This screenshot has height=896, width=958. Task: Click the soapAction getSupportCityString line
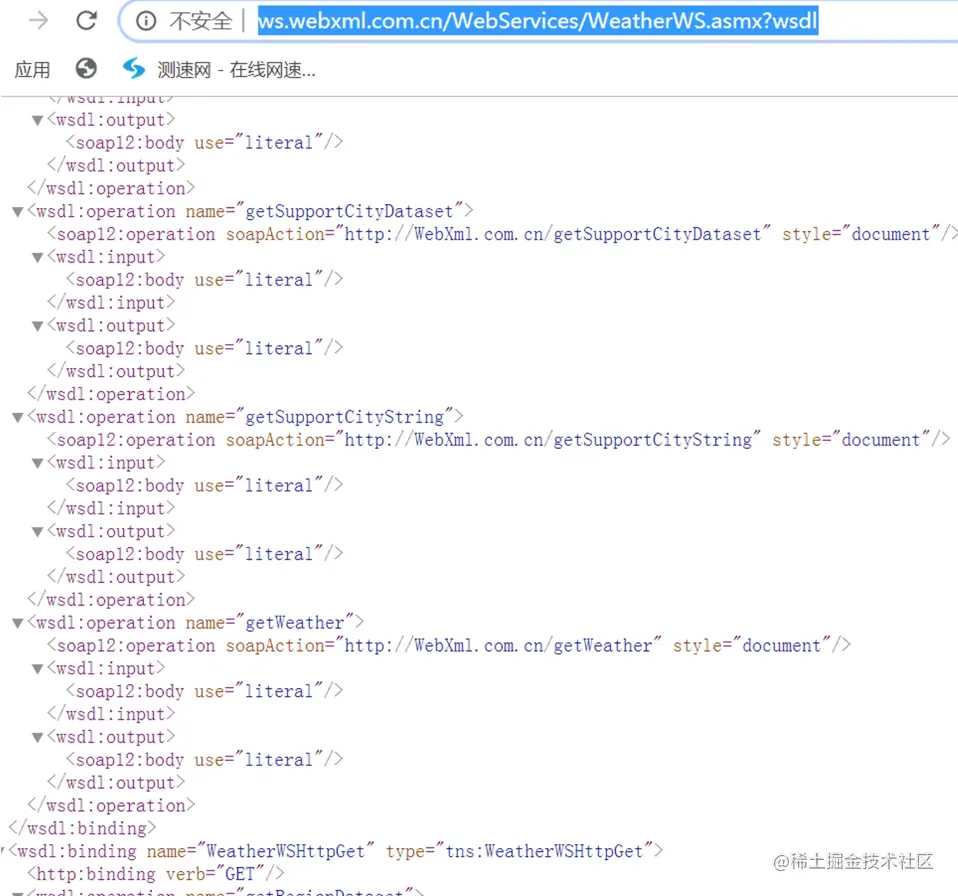click(x=499, y=440)
